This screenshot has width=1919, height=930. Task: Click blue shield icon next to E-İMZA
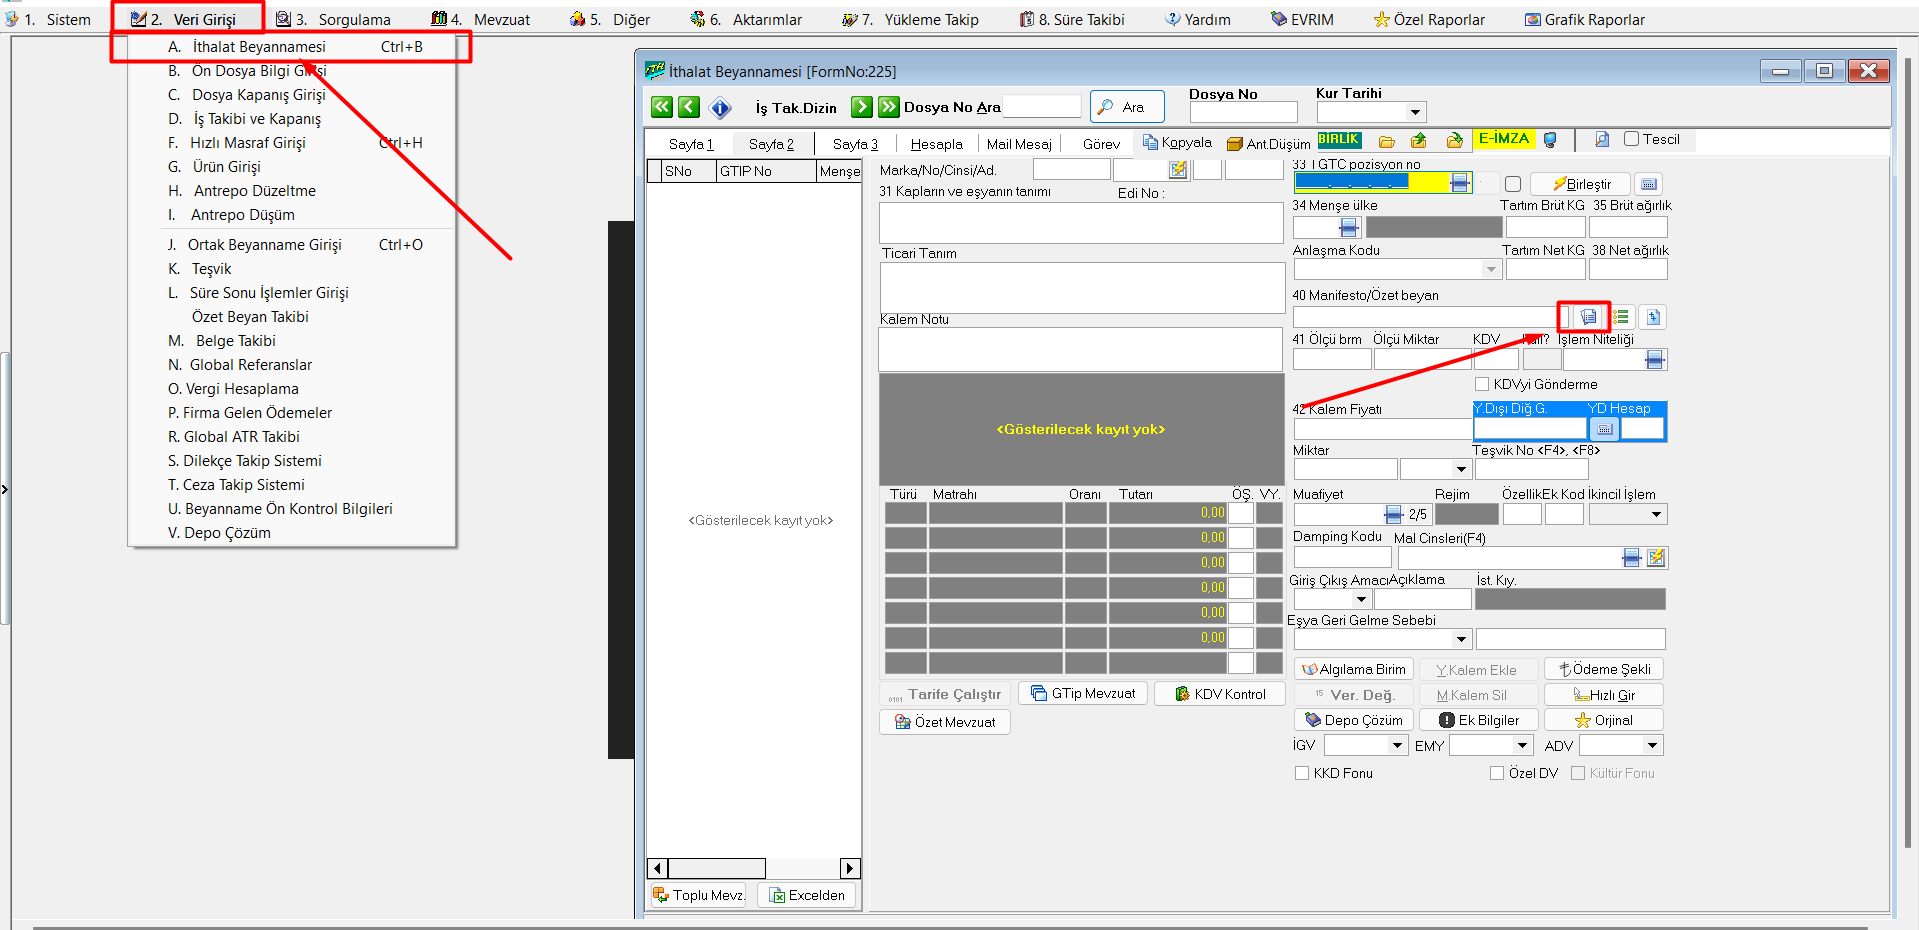pyautogui.click(x=1550, y=140)
